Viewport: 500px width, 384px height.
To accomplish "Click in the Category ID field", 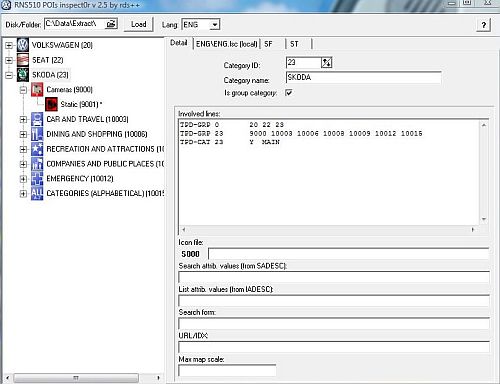I will pos(303,62).
